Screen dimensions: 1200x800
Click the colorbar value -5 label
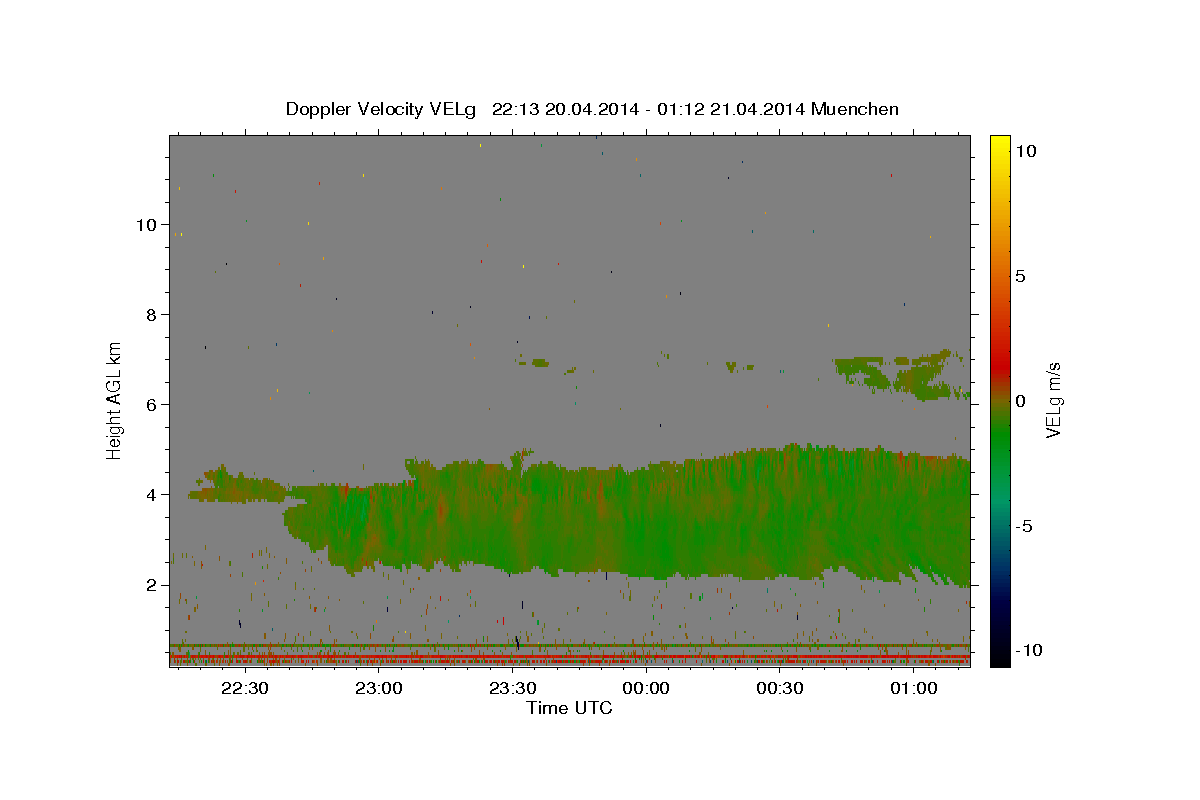tap(1024, 525)
